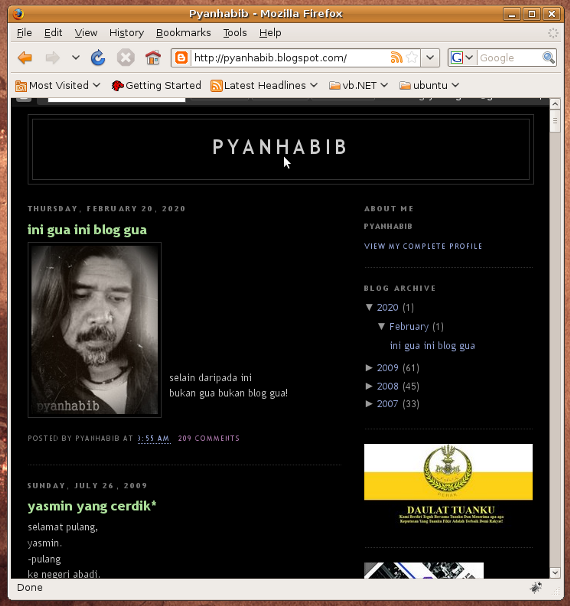The height and width of the screenshot is (606, 570).
Task: Open the 2020 archive year link
Action: (387, 308)
